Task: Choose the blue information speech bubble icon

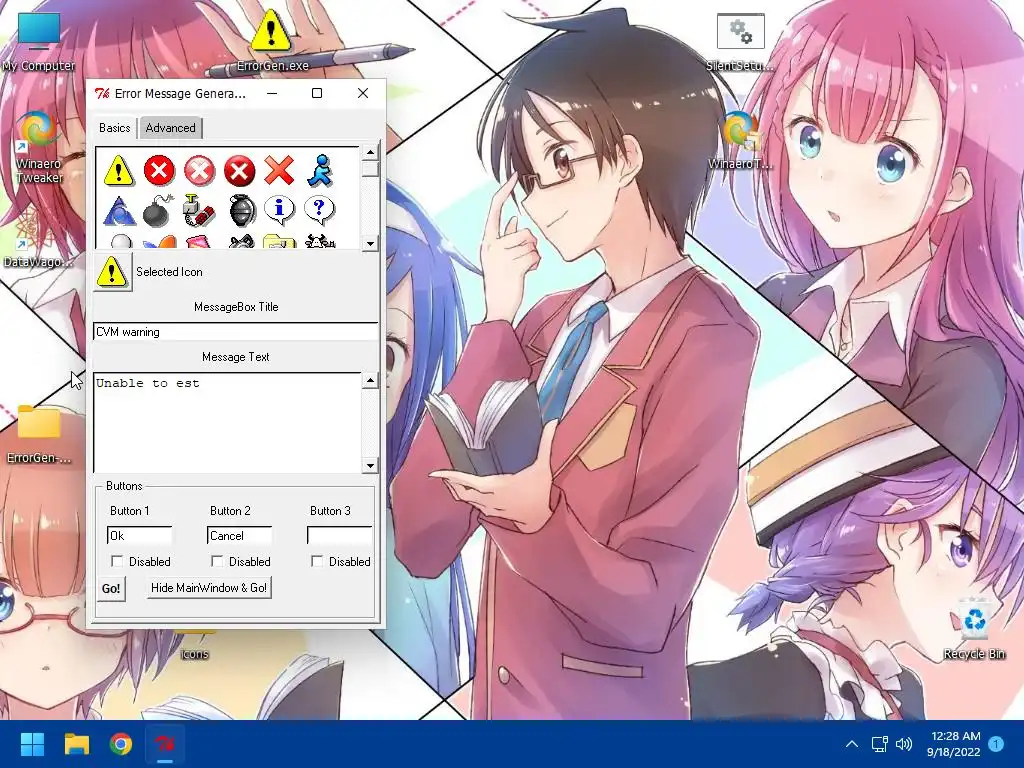Action: coord(280,209)
